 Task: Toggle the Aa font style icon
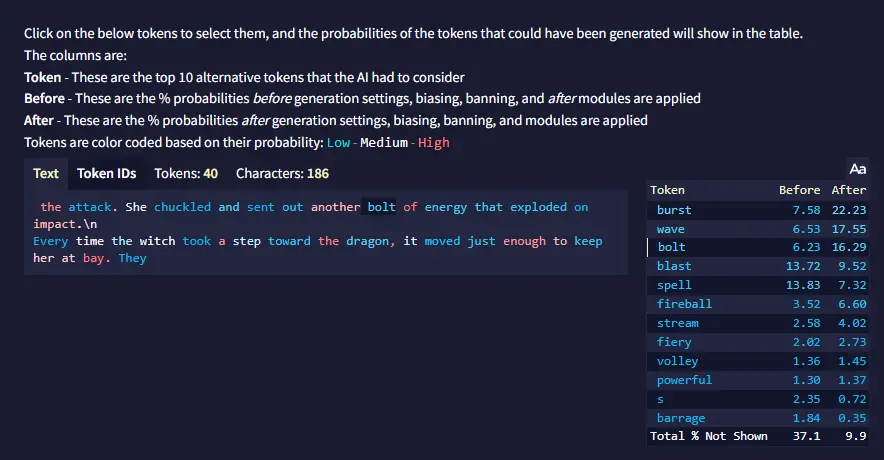857,169
